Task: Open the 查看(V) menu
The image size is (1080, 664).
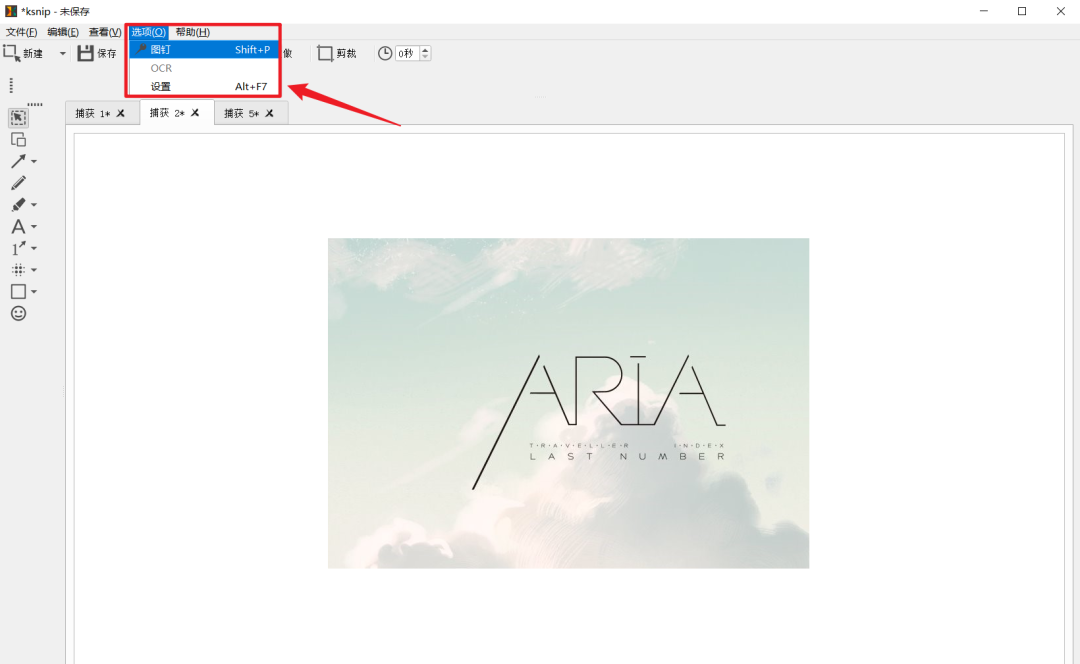Action: pyautogui.click(x=105, y=32)
